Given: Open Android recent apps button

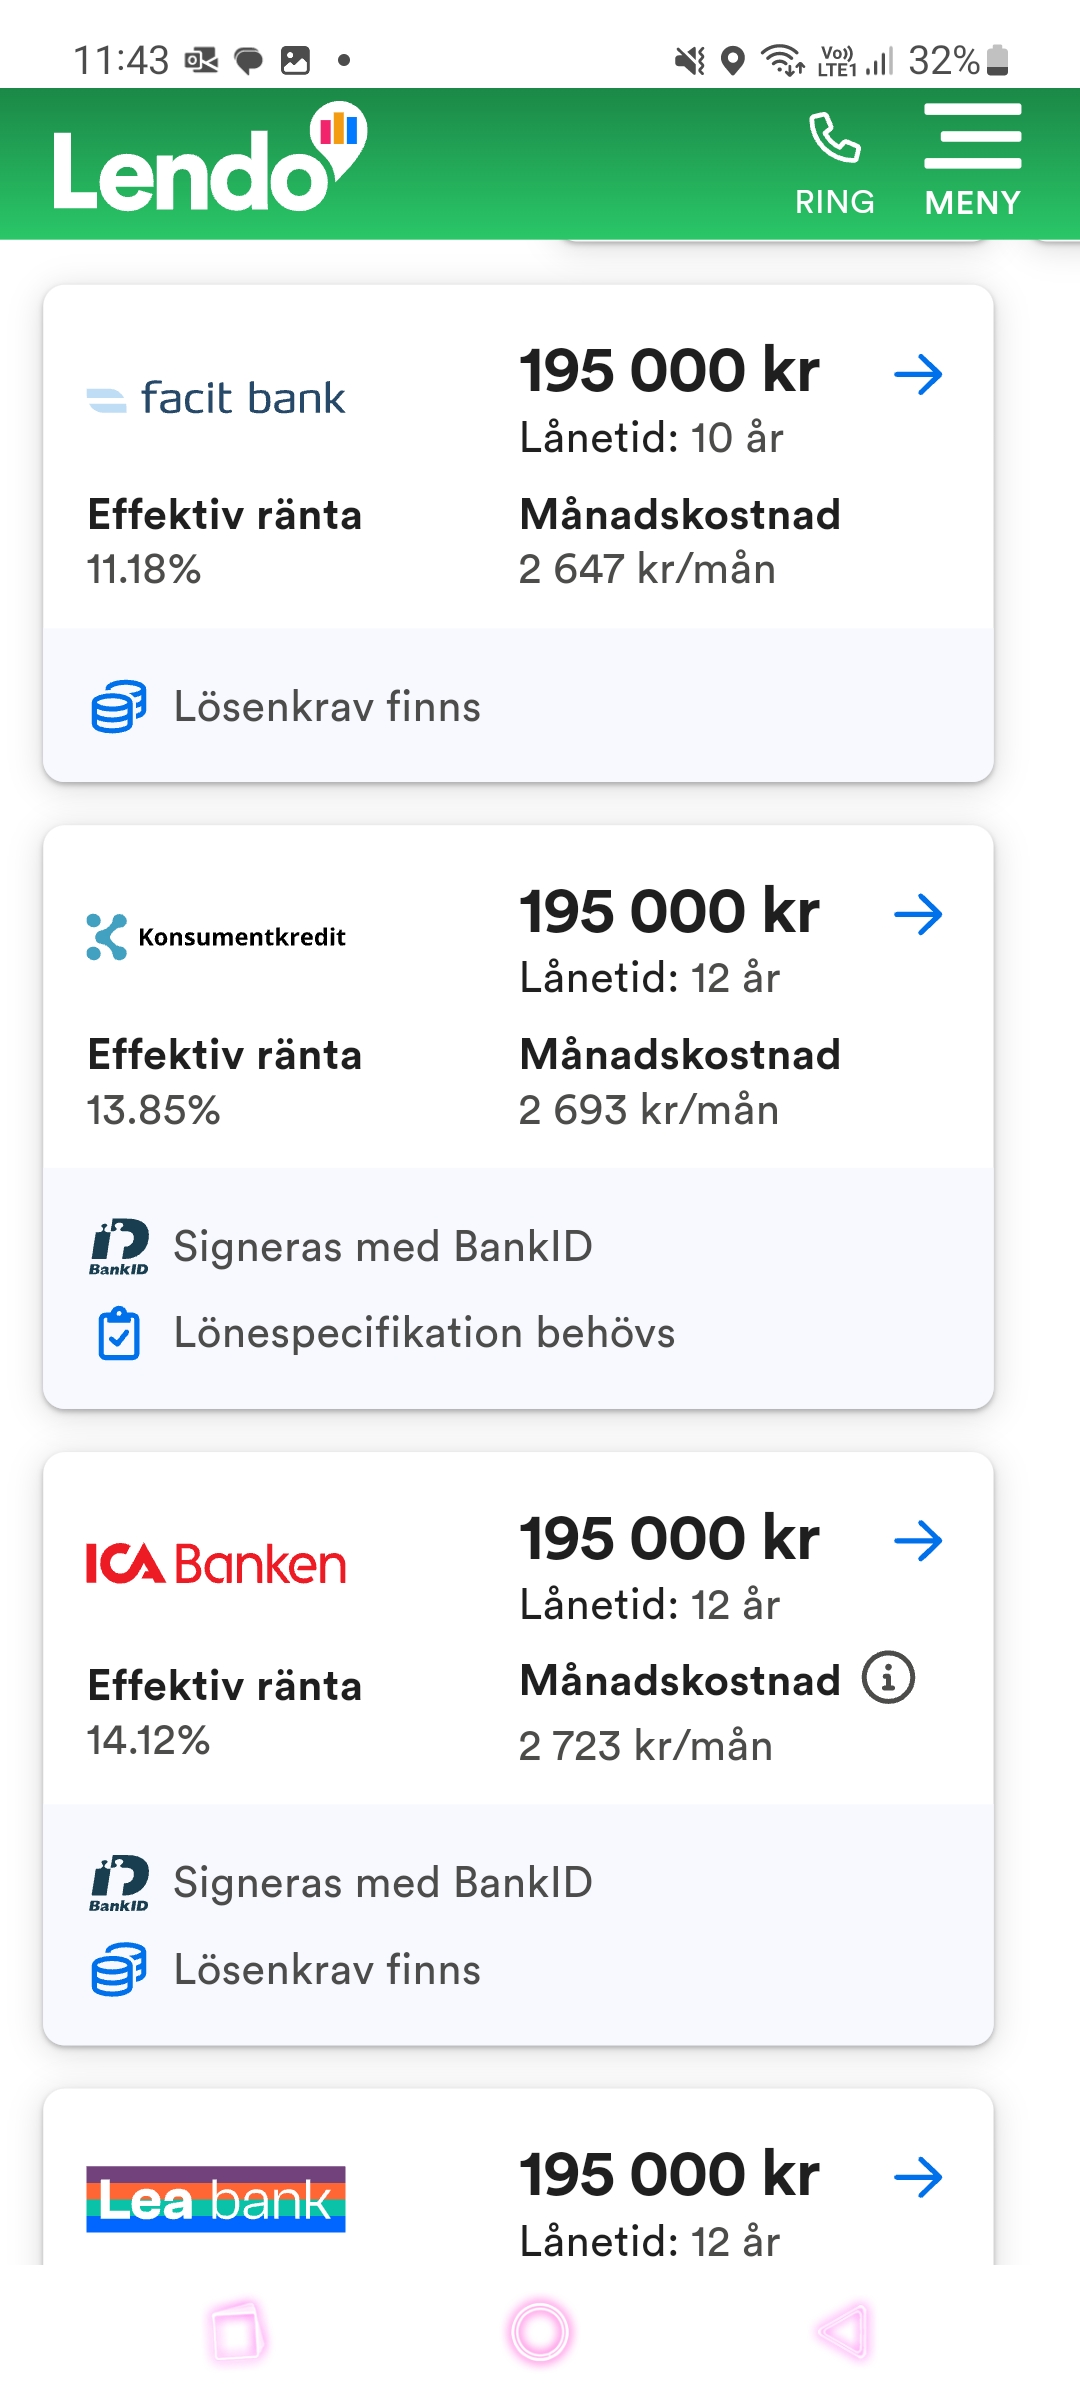Looking at the screenshot, I should tap(238, 2333).
